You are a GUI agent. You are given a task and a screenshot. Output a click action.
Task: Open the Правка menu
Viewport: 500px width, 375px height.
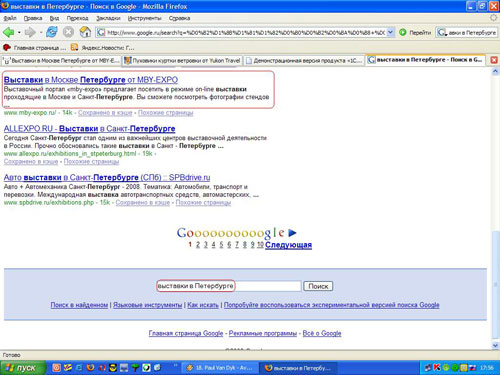(x=33, y=18)
